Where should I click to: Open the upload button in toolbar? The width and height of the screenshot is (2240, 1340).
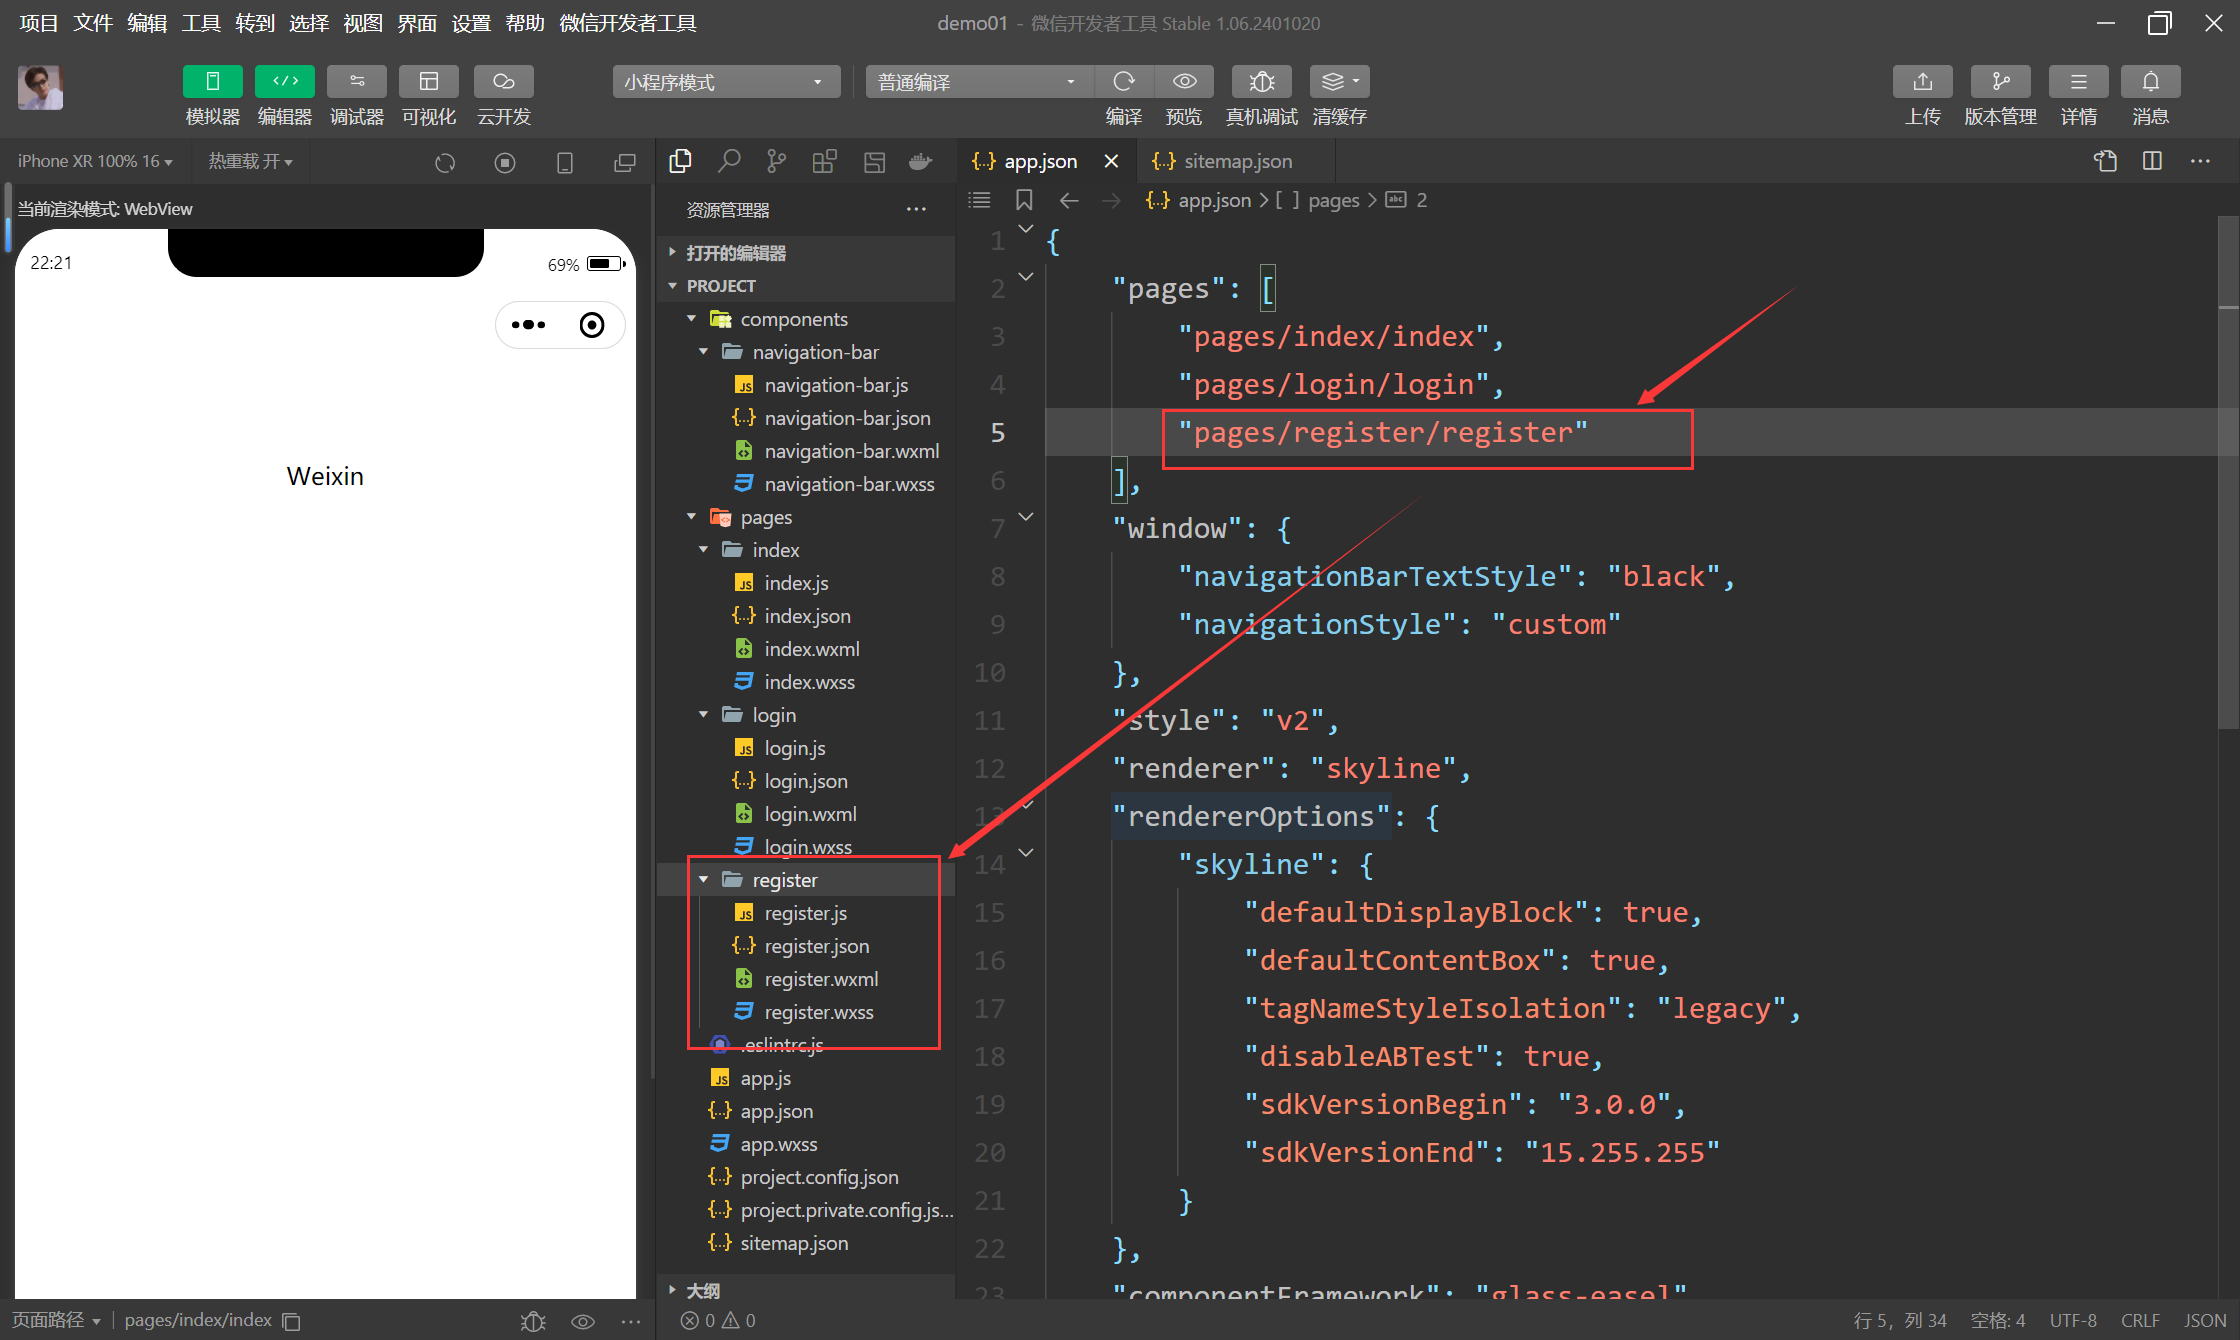(x=1922, y=82)
